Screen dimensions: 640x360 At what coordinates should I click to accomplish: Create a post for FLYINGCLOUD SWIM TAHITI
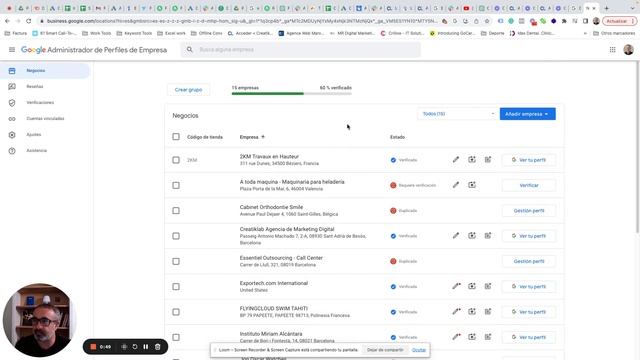click(488, 311)
